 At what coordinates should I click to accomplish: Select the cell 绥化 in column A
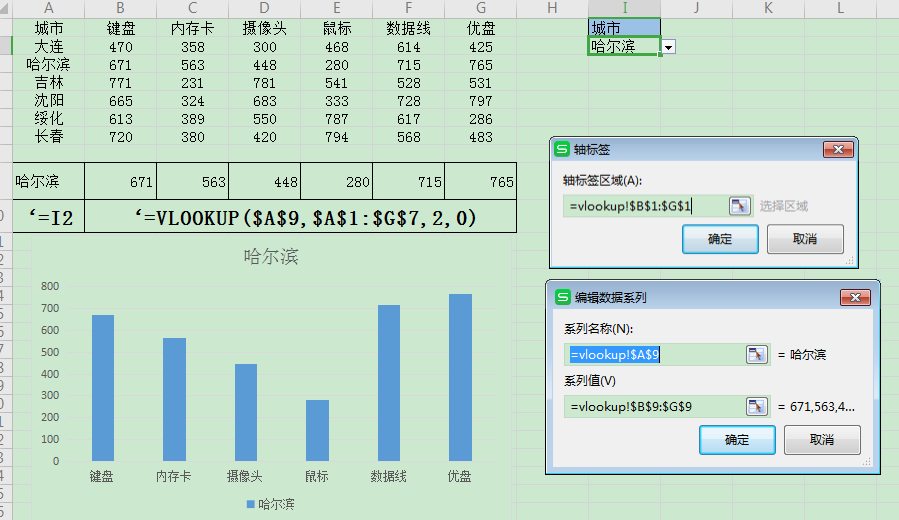click(49, 119)
